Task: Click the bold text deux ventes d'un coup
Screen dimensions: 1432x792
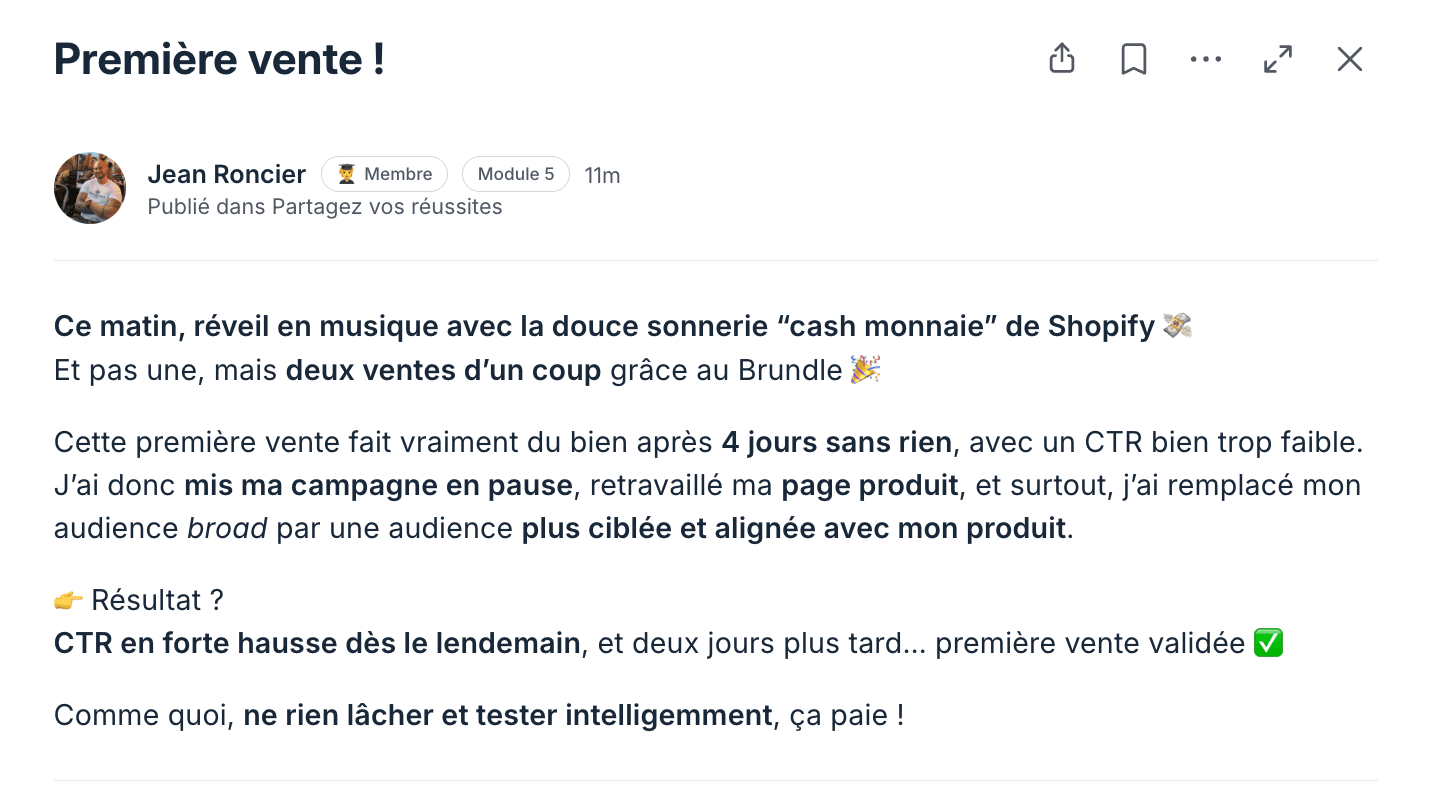Action: [x=443, y=370]
